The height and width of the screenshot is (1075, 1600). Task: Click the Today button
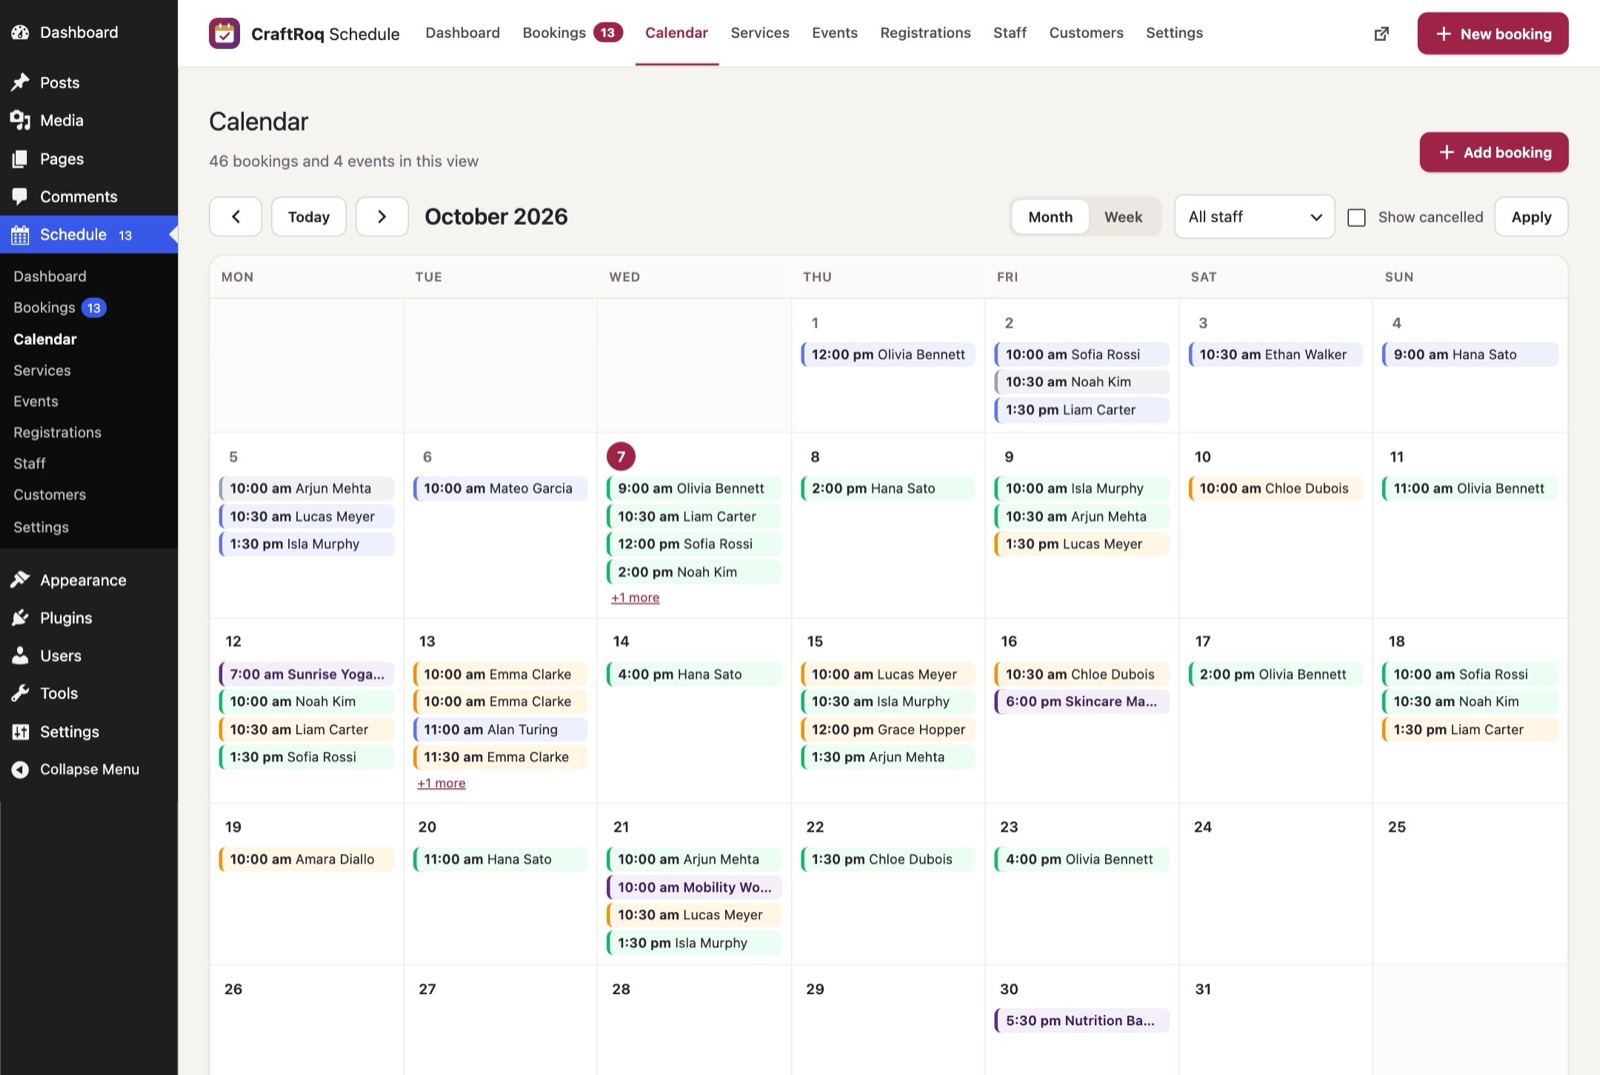309,217
